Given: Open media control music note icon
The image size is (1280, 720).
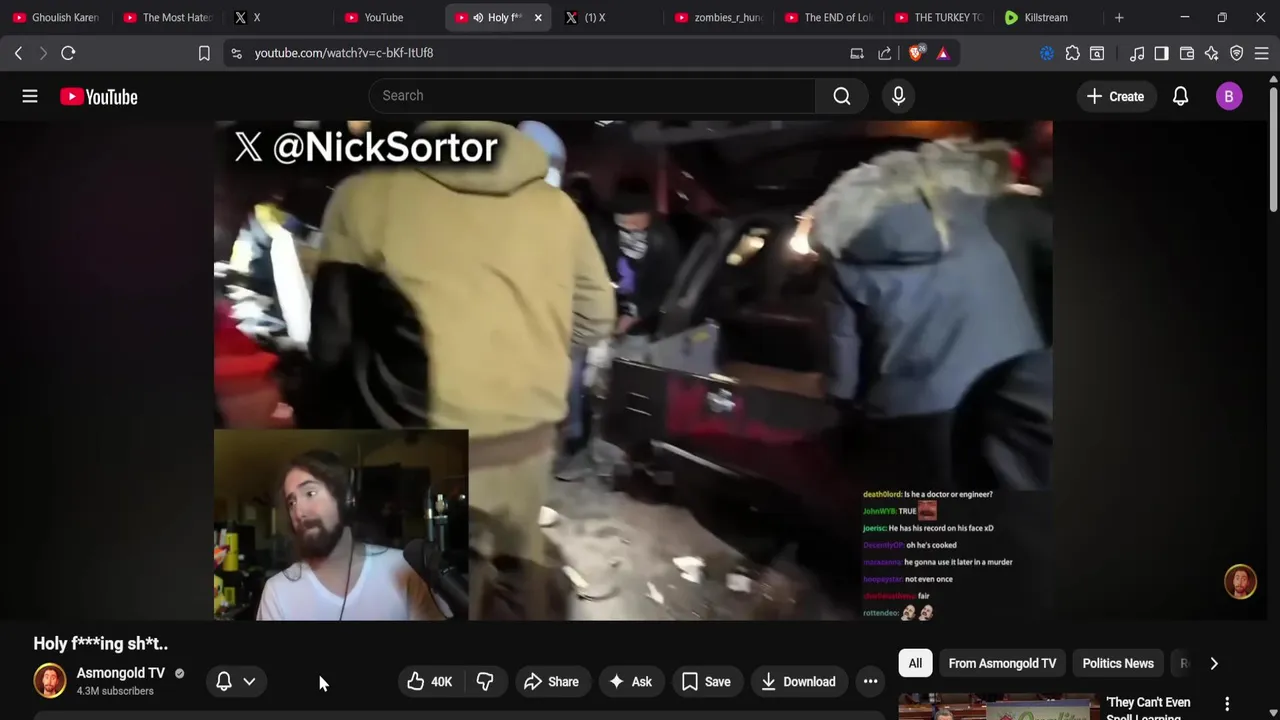Looking at the screenshot, I should pos(1137,53).
